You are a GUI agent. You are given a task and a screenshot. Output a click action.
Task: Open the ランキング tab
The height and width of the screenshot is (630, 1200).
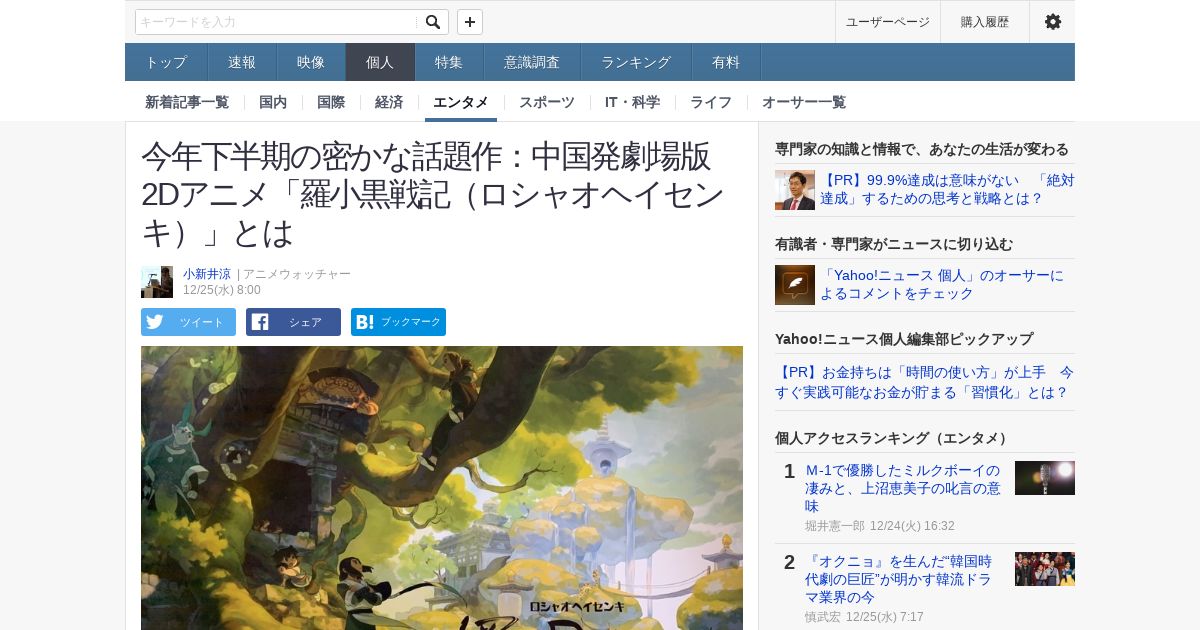pyautogui.click(x=636, y=62)
